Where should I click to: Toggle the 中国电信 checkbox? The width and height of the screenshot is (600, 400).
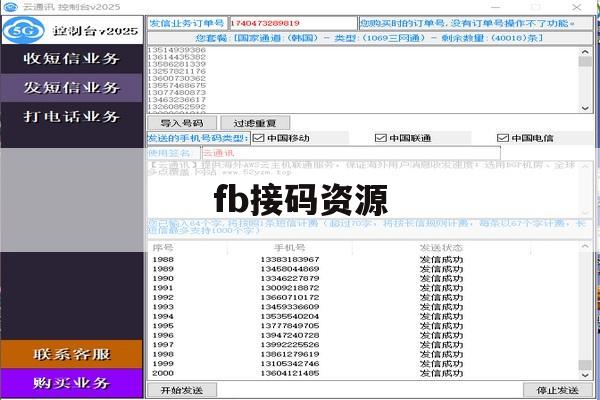pos(502,138)
